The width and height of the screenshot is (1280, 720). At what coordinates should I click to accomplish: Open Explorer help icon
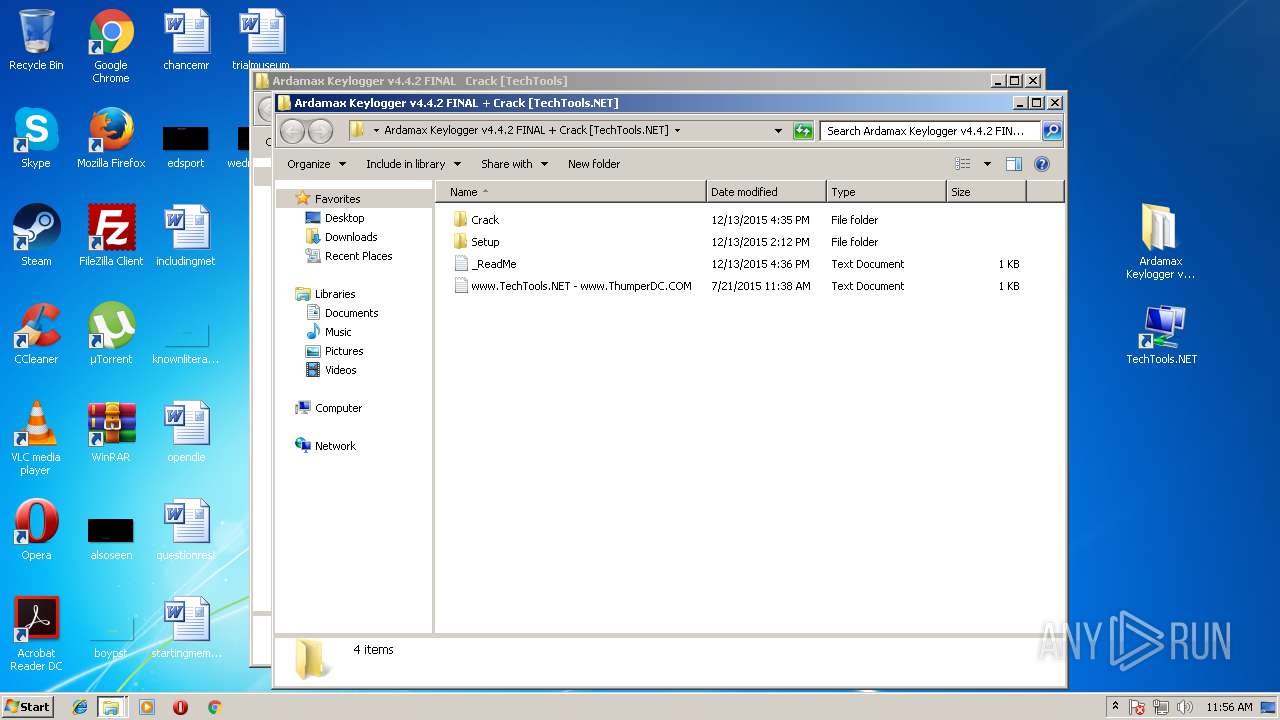[1041, 164]
